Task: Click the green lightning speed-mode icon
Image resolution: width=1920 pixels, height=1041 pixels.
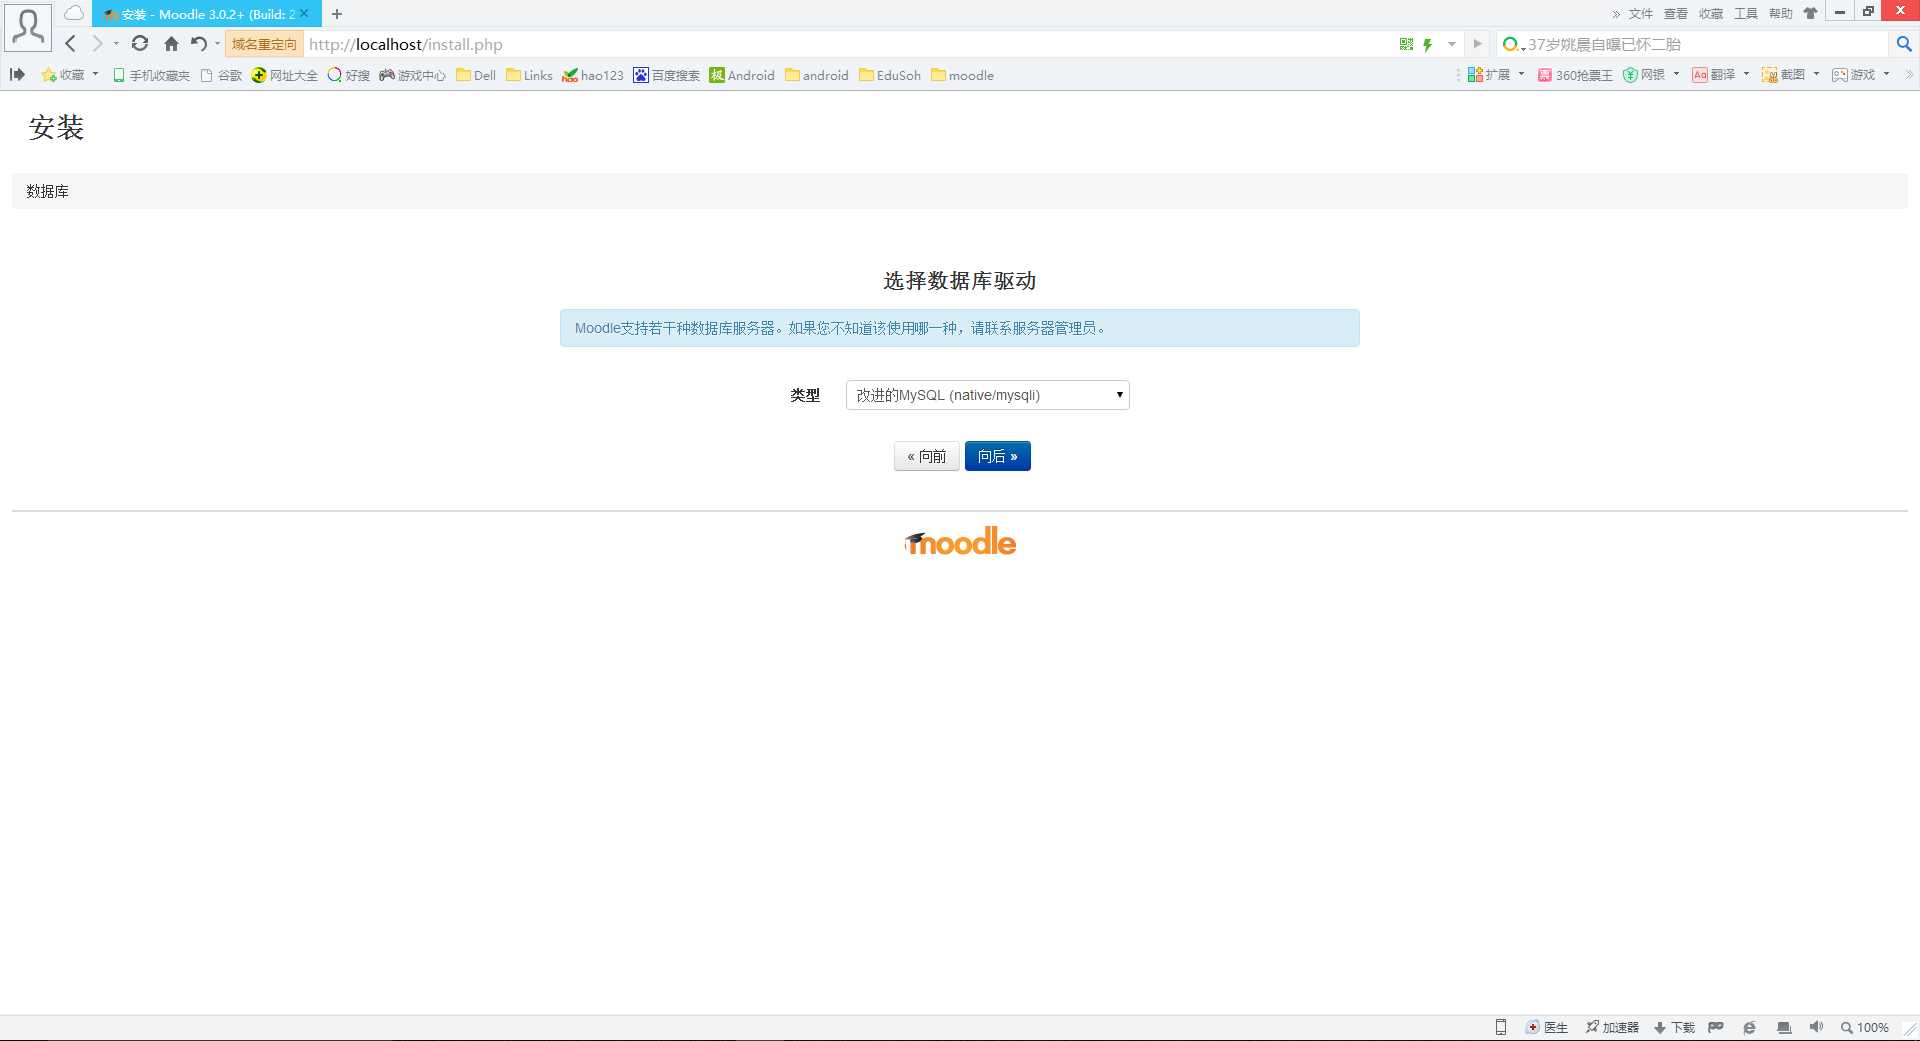Action: tap(1428, 44)
